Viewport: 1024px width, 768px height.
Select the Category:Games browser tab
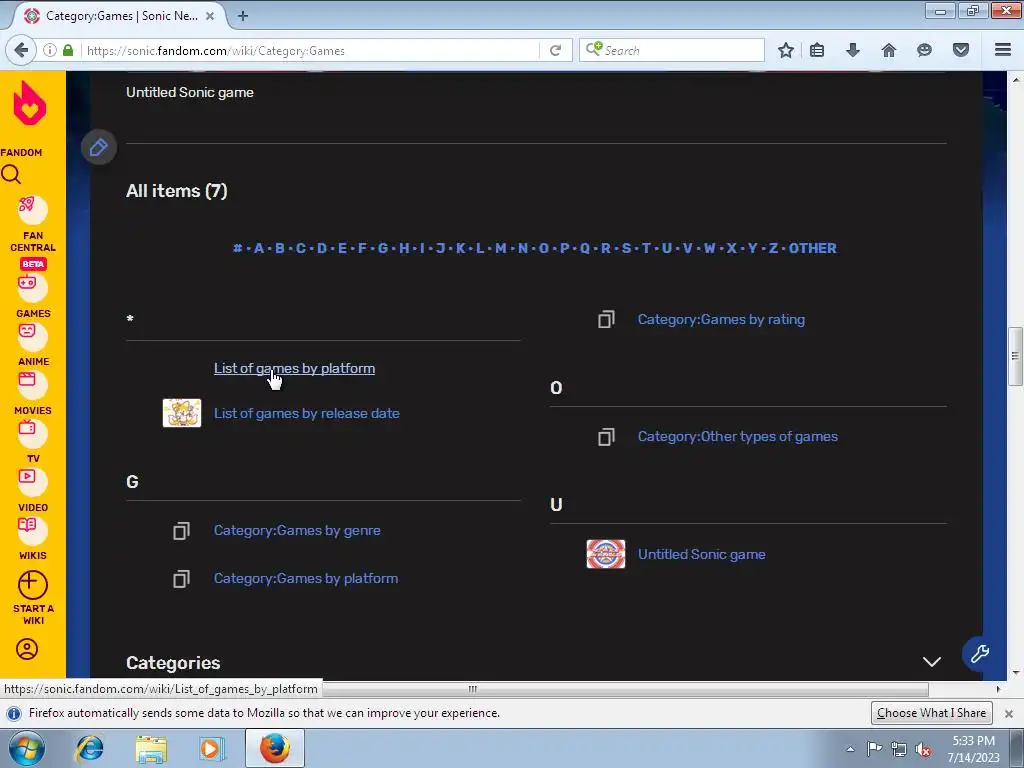[121, 16]
